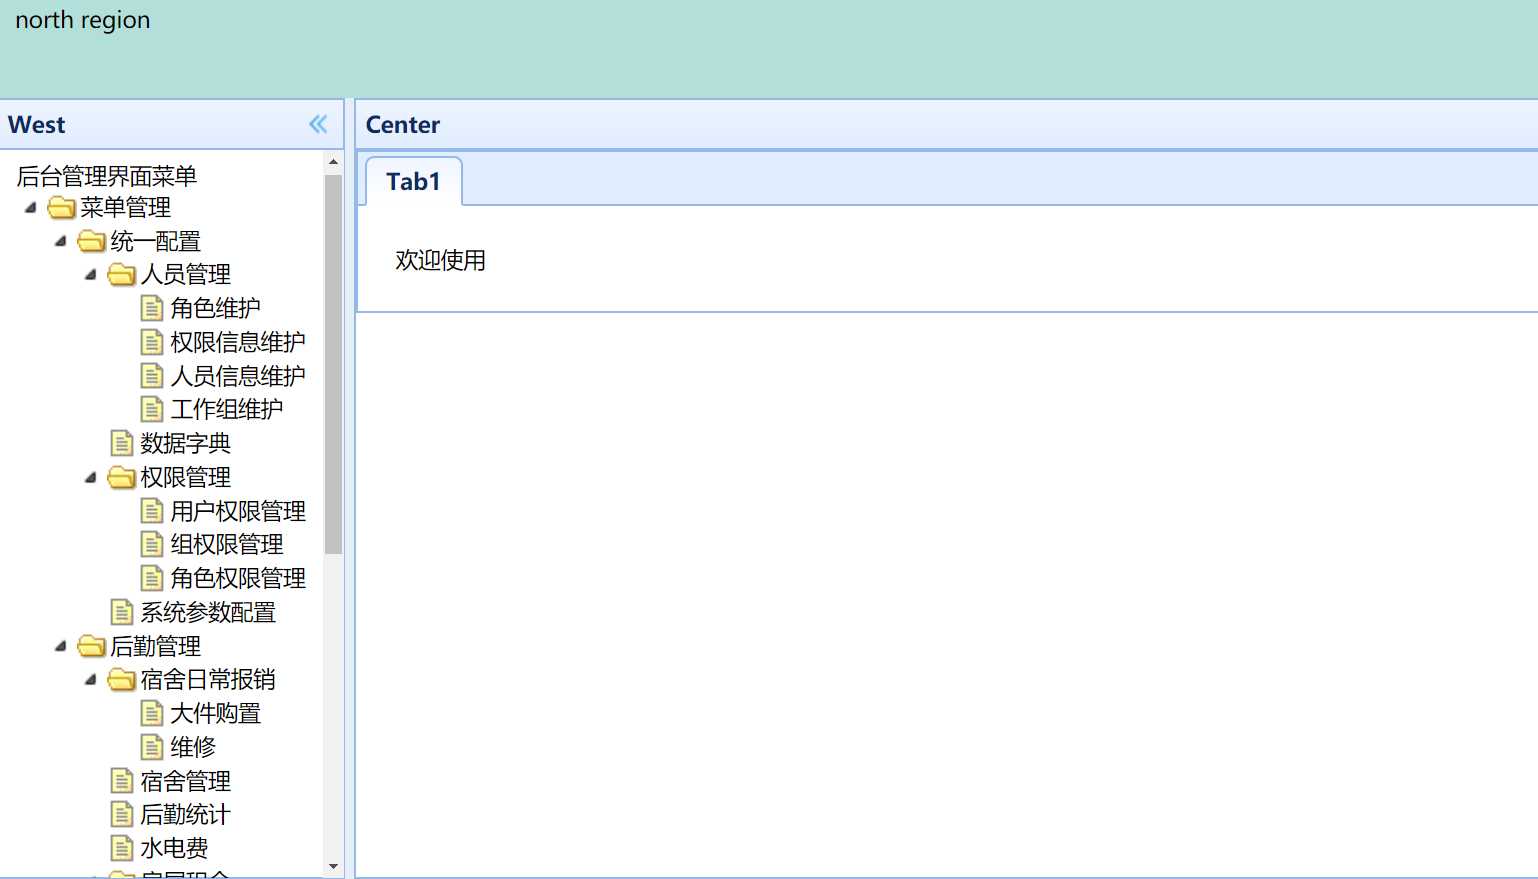Click the 统一配置 folder icon
The image size is (1538, 879).
92,241
